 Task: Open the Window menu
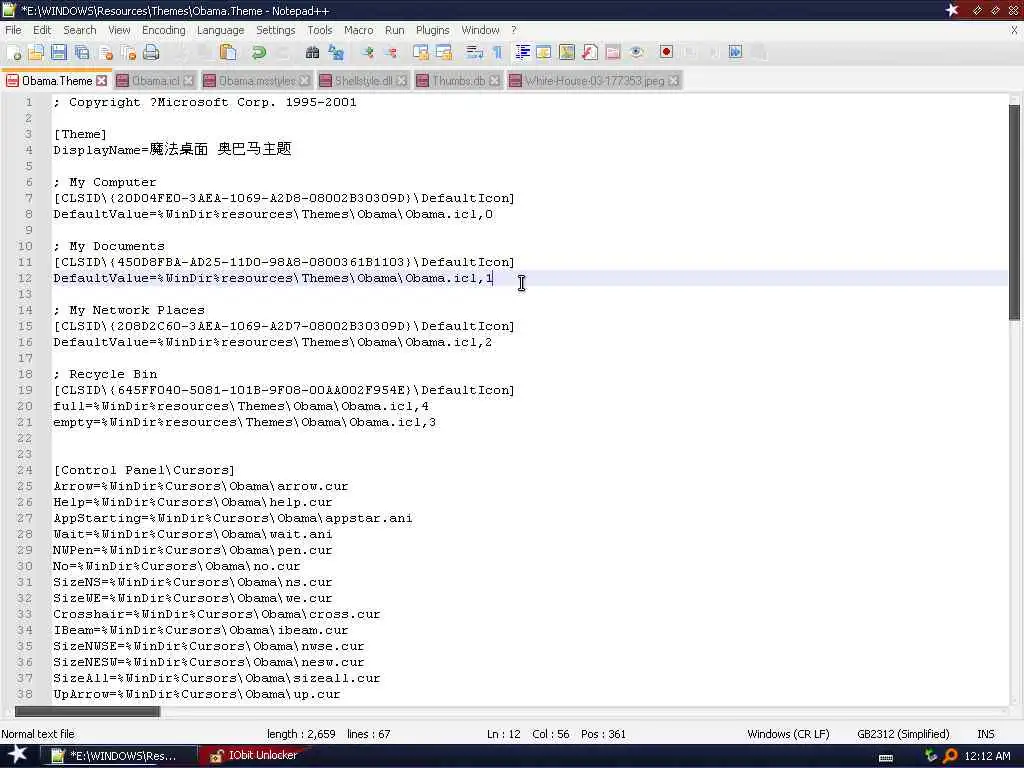[480, 30]
